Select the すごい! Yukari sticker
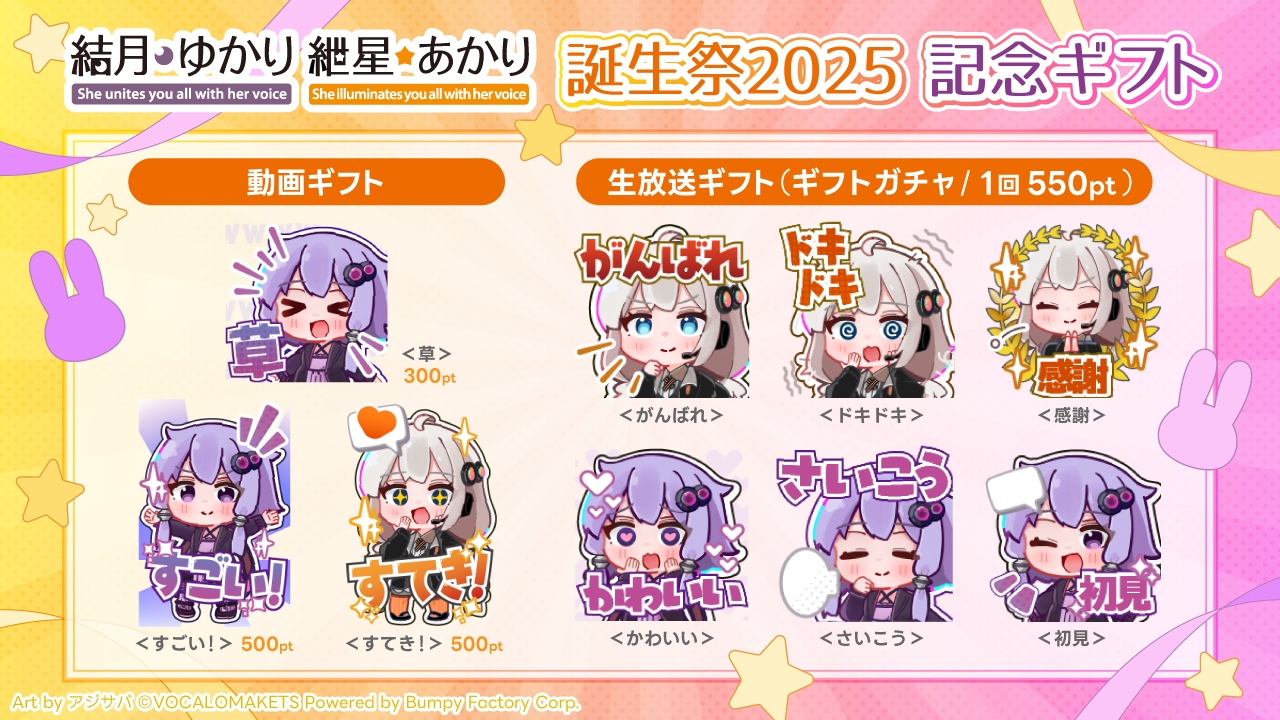Screen dimensions: 1280x720 coord(215,513)
